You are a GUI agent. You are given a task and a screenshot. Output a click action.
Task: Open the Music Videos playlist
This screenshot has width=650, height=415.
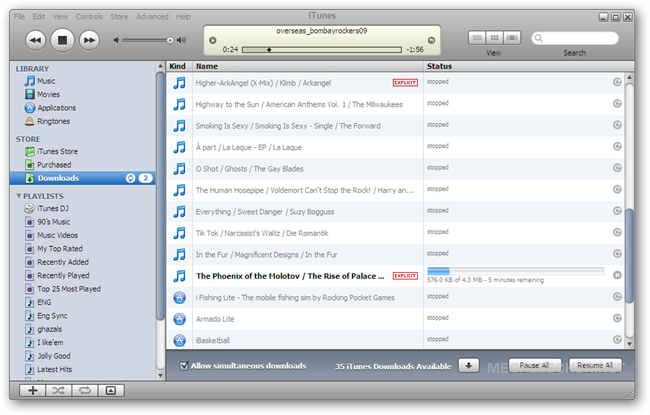(x=58, y=235)
